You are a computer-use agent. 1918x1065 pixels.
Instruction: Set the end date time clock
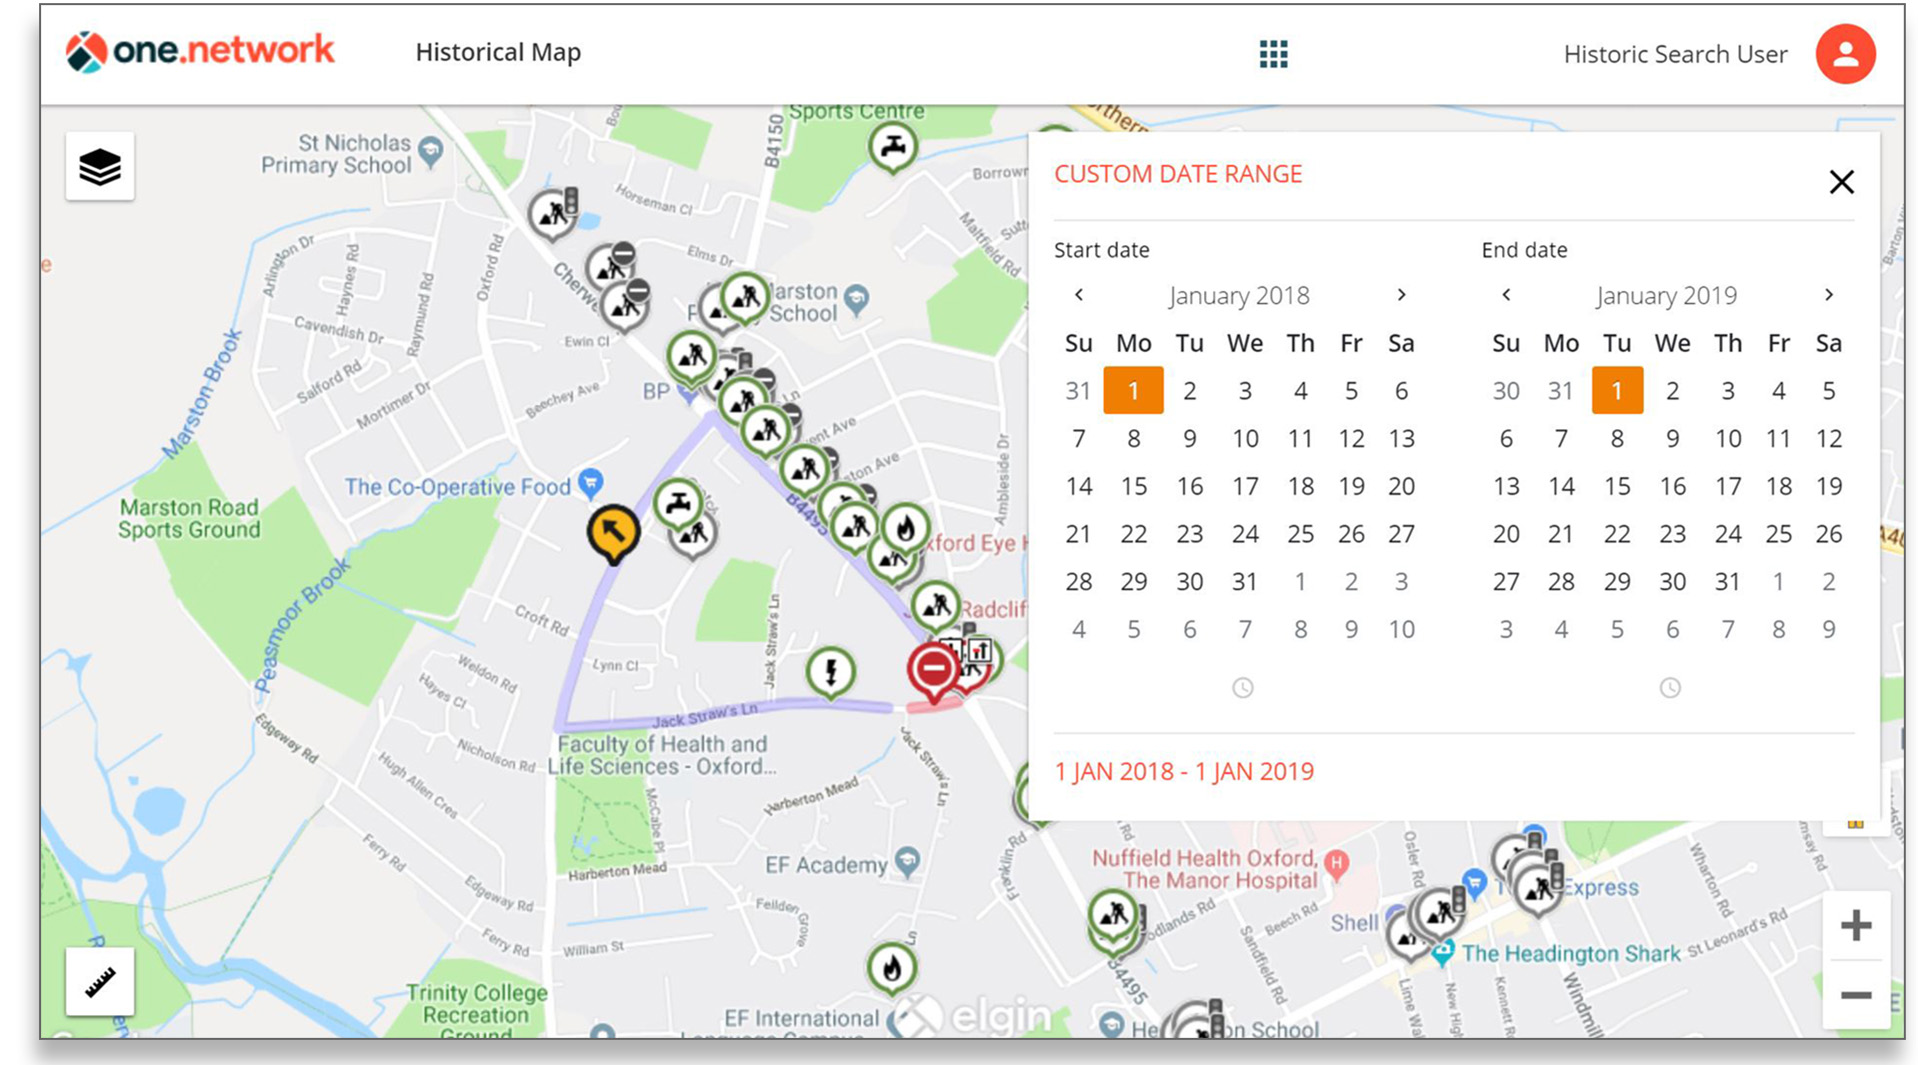(x=1669, y=688)
